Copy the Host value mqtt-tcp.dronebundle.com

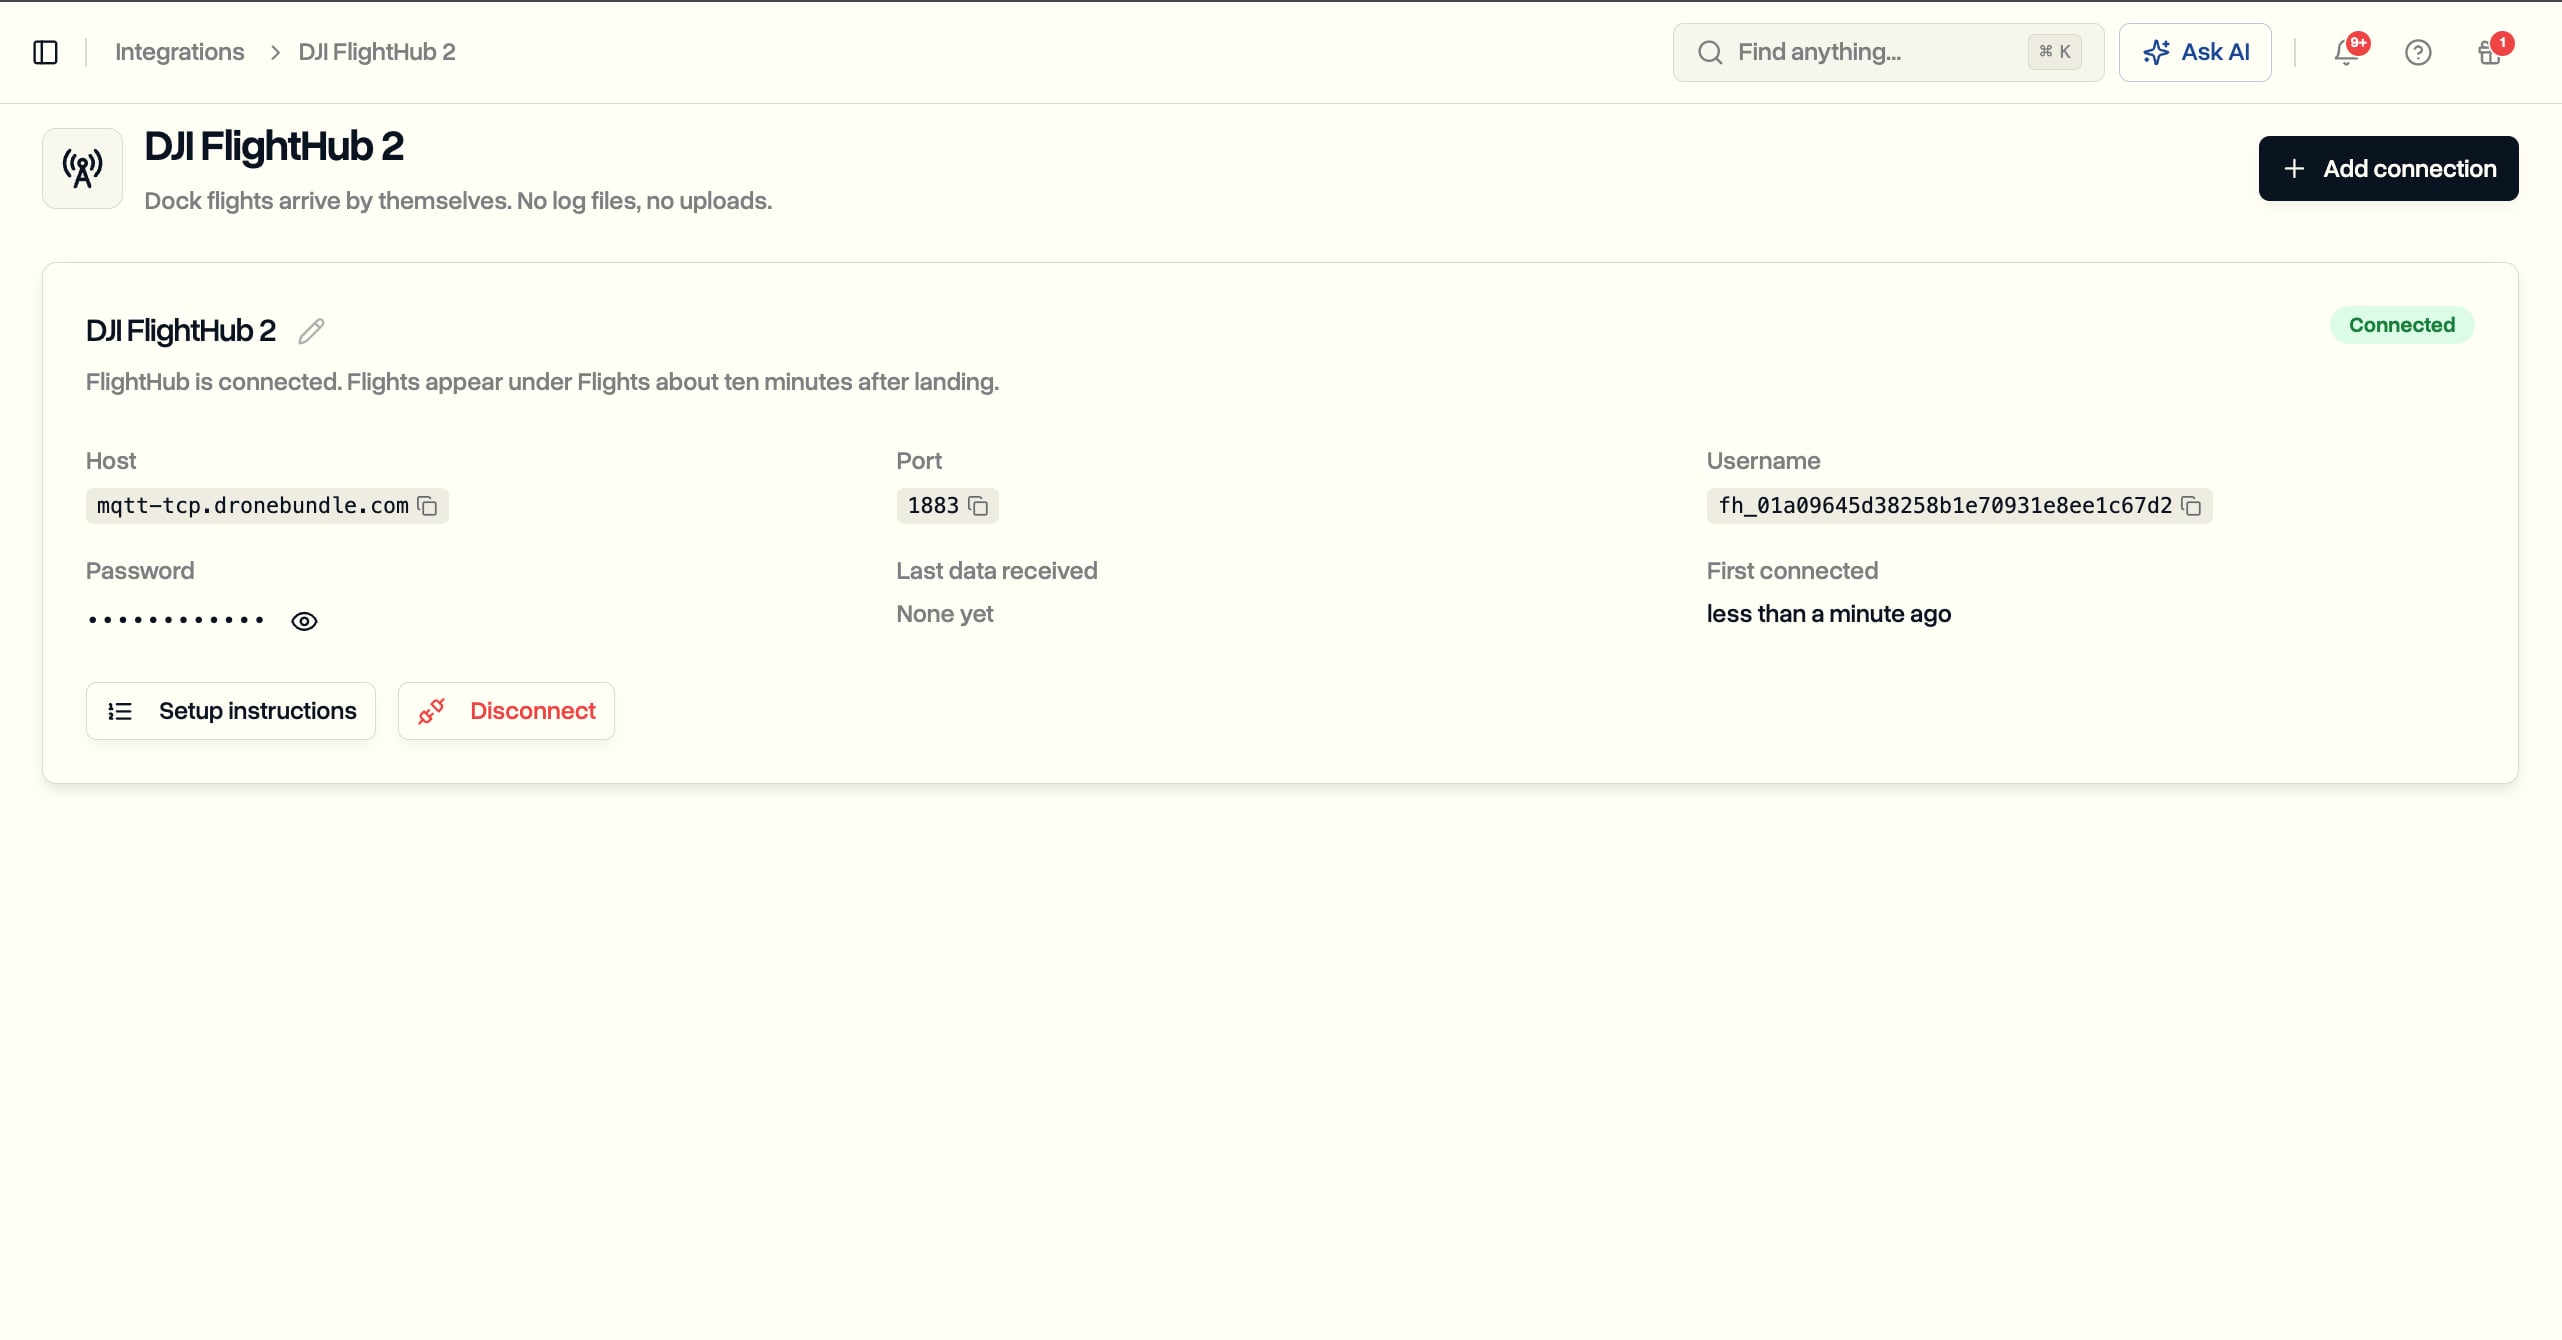coord(428,506)
